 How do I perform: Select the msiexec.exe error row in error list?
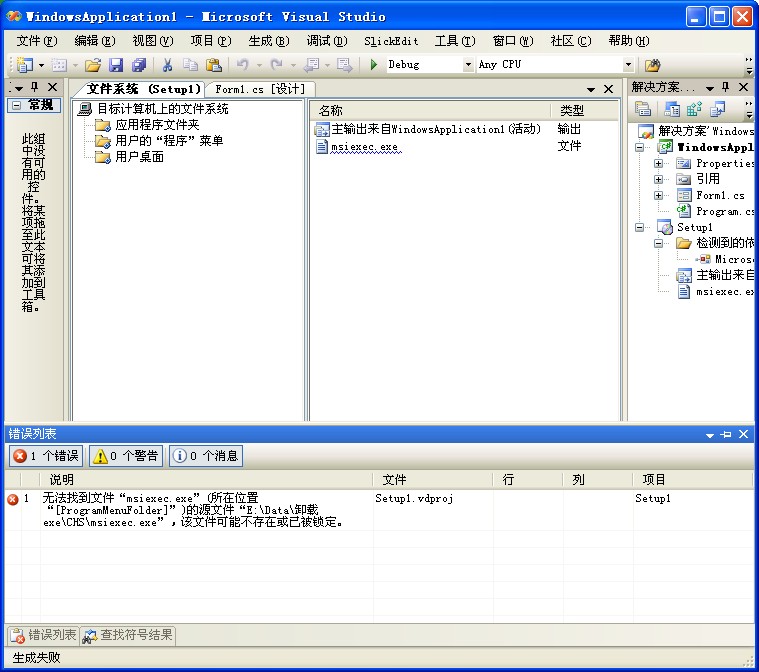click(x=379, y=510)
